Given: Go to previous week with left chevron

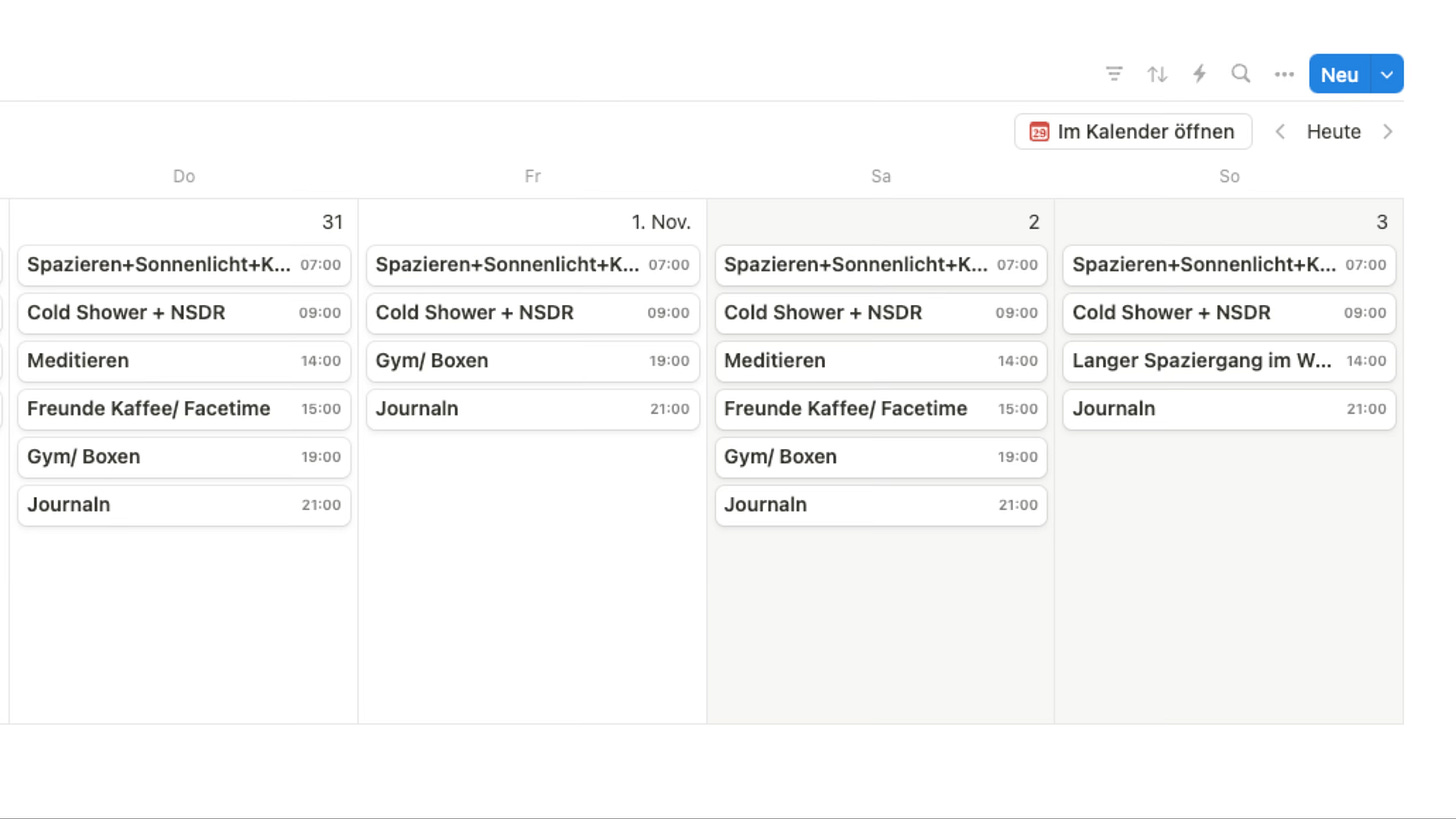Looking at the screenshot, I should (1280, 132).
